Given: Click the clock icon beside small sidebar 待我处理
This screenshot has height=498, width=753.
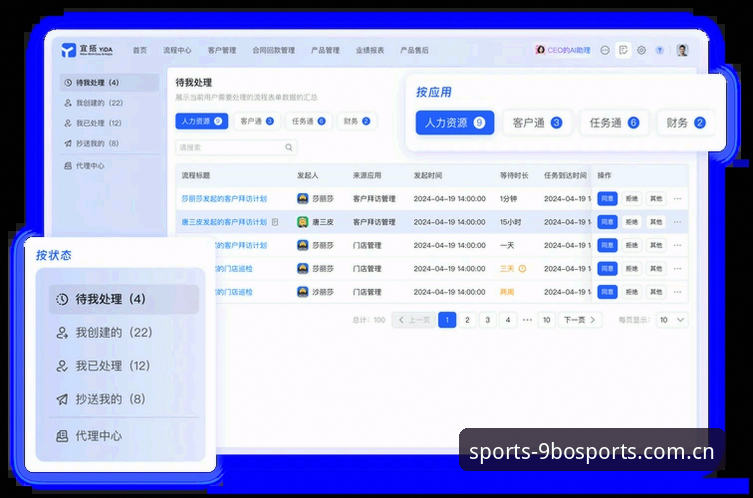Looking at the screenshot, I should [x=68, y=83].
